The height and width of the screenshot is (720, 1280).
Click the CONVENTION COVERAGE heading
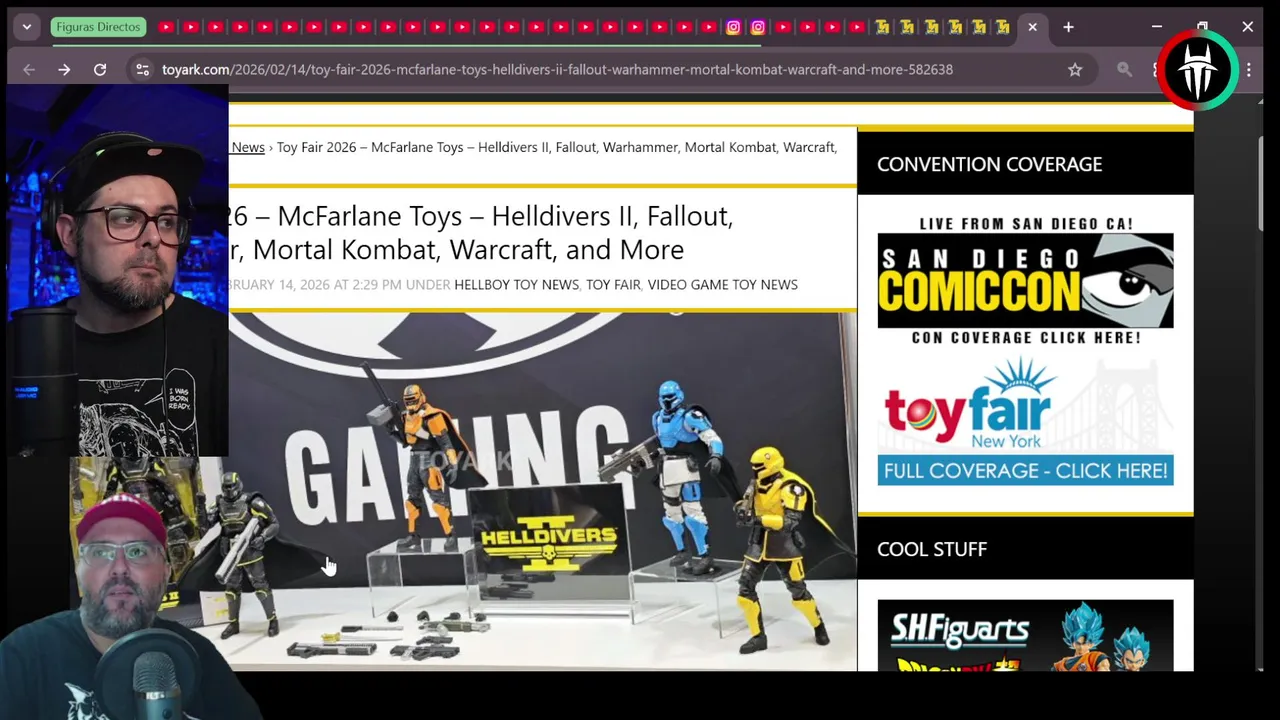[x=989, y=164]
